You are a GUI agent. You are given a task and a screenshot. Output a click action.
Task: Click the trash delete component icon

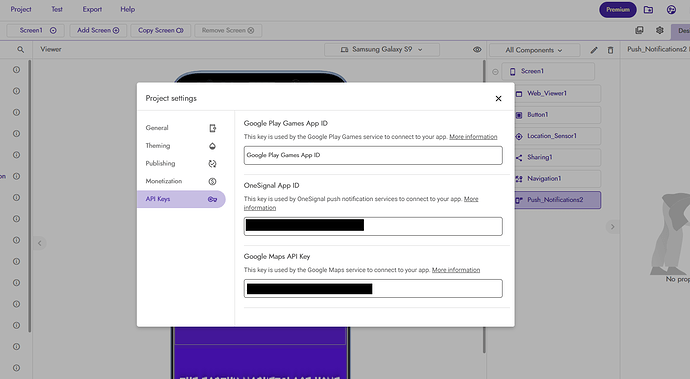click(x=610, y=50)
